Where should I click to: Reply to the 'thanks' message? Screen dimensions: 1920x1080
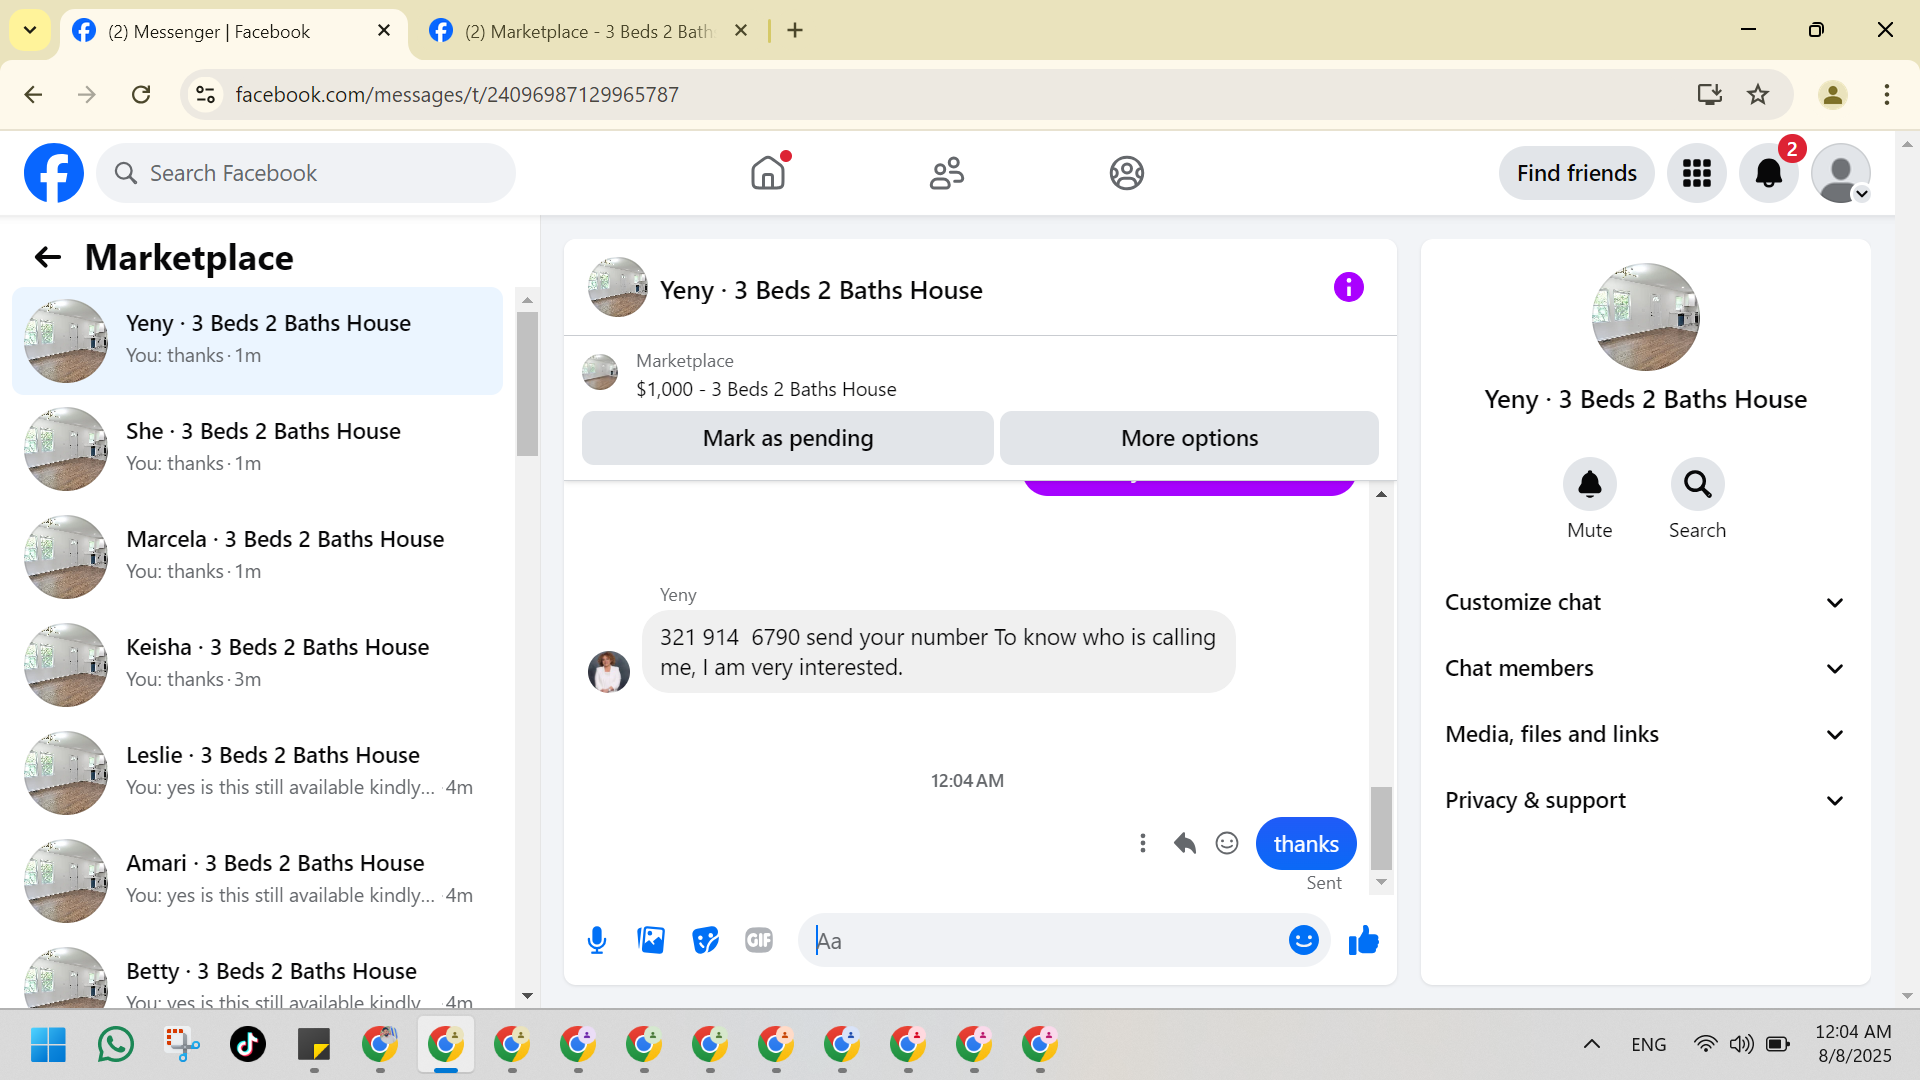(x=1185, y=843)
